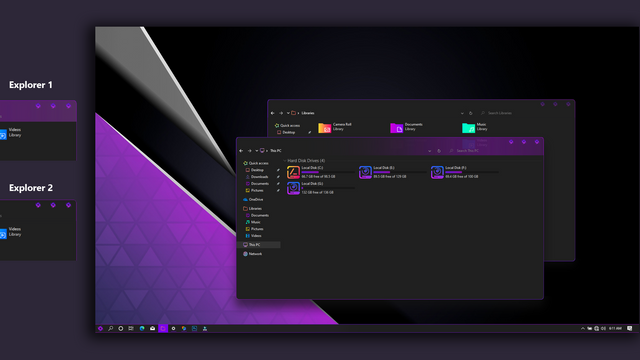
Task: Open Local Disk (G:) drive icon
Action: pyautogui.click(x=293, y=188)
